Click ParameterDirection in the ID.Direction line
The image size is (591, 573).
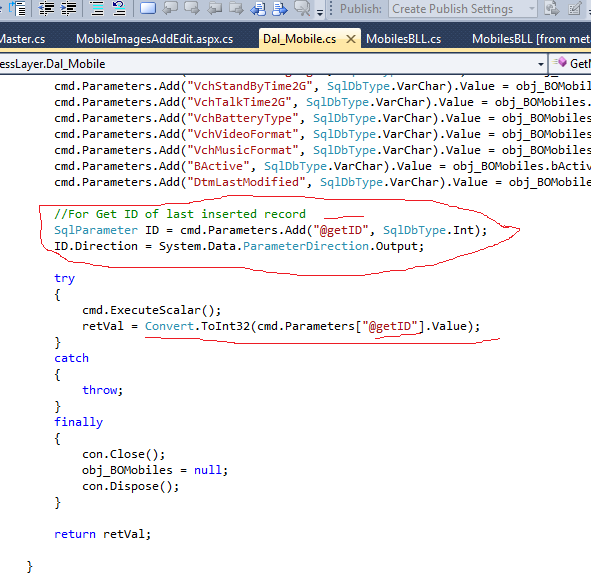click(306, 246)
